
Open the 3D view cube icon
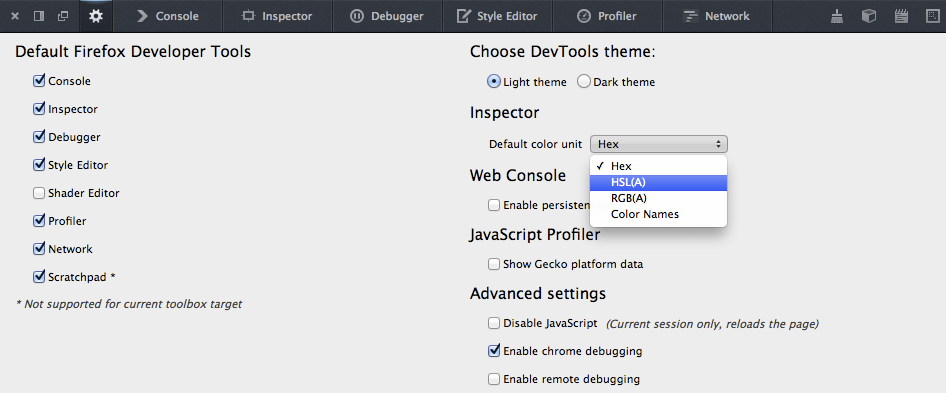tap(869, 16)
